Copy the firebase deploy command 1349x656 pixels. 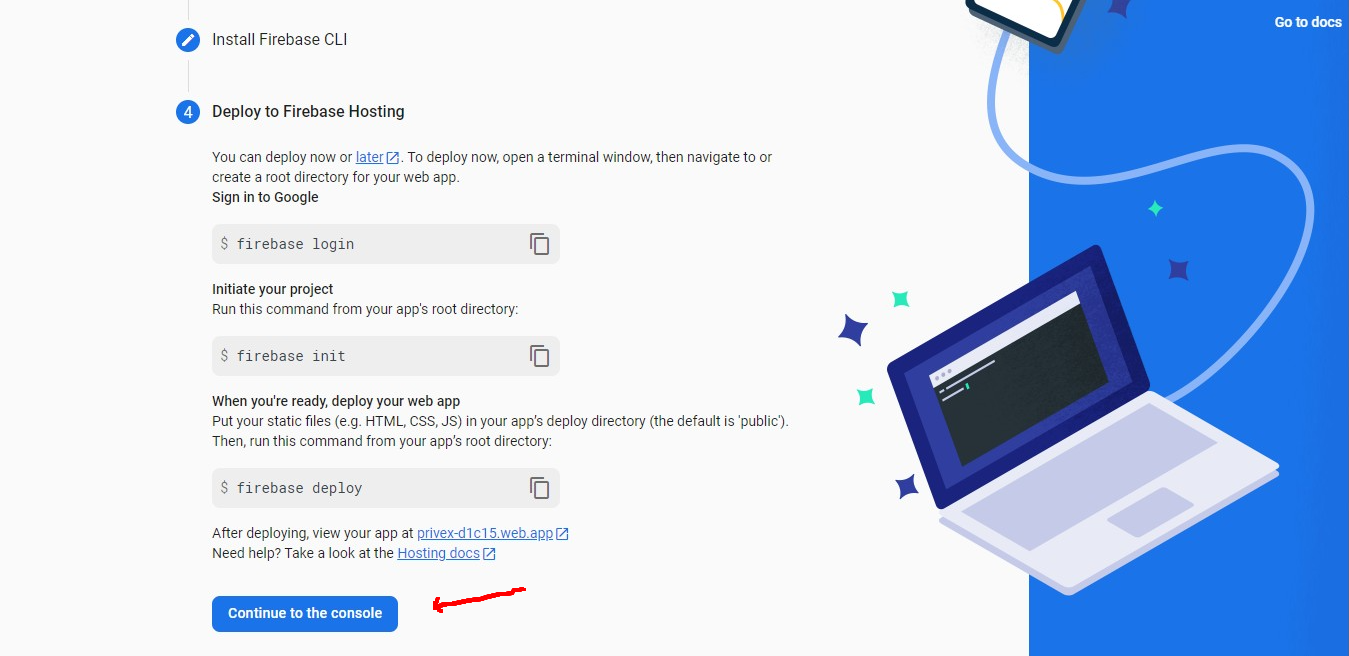point(540,488)
